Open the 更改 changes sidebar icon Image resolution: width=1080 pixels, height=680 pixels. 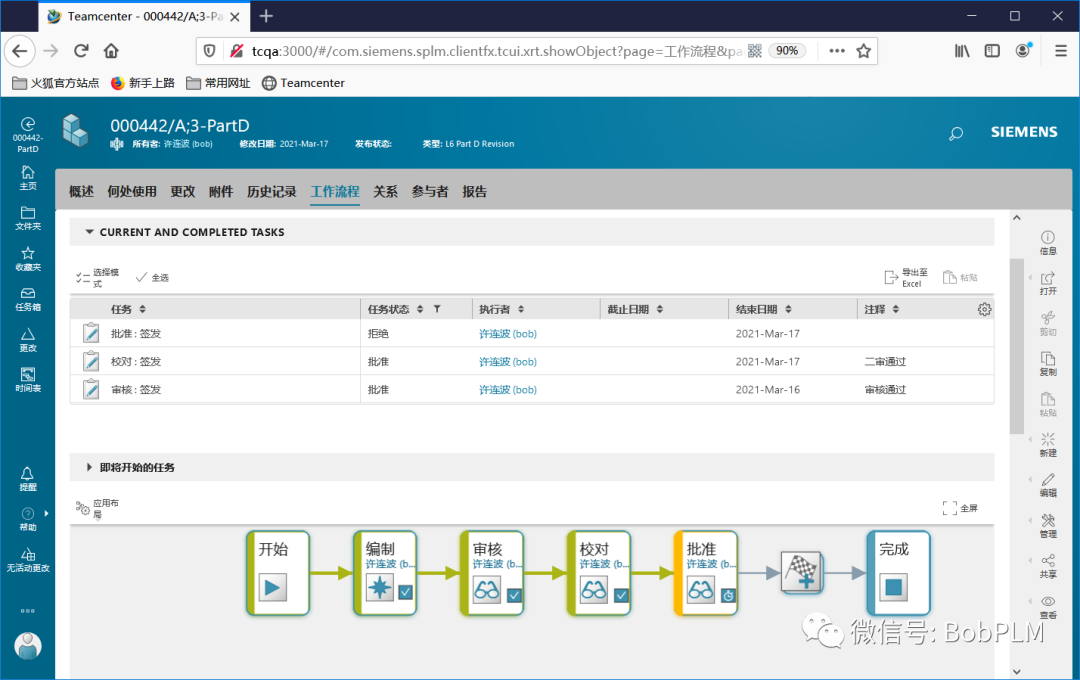pos(28,340)
